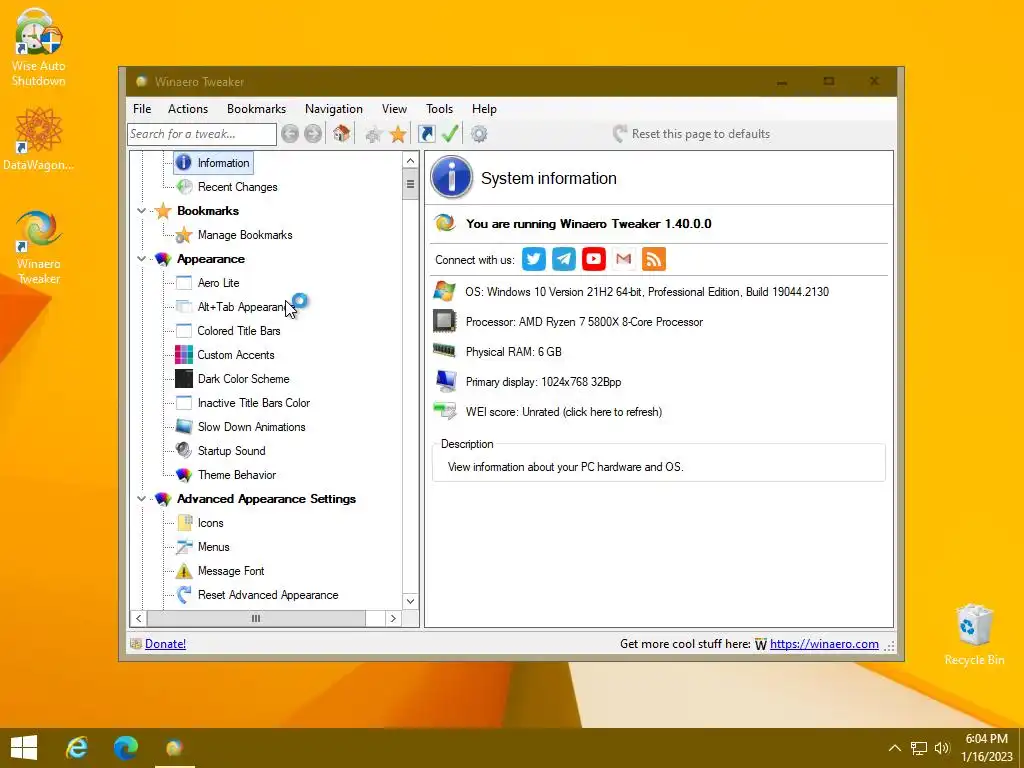Select Menus under Advanced Appearance Settings

tap(214, 547)
